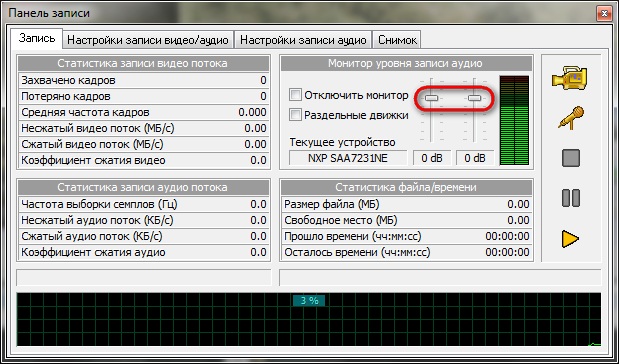Start video recording with camcorder icon
This screenshot has height=364, width=619.
click(x=570, y=79)
